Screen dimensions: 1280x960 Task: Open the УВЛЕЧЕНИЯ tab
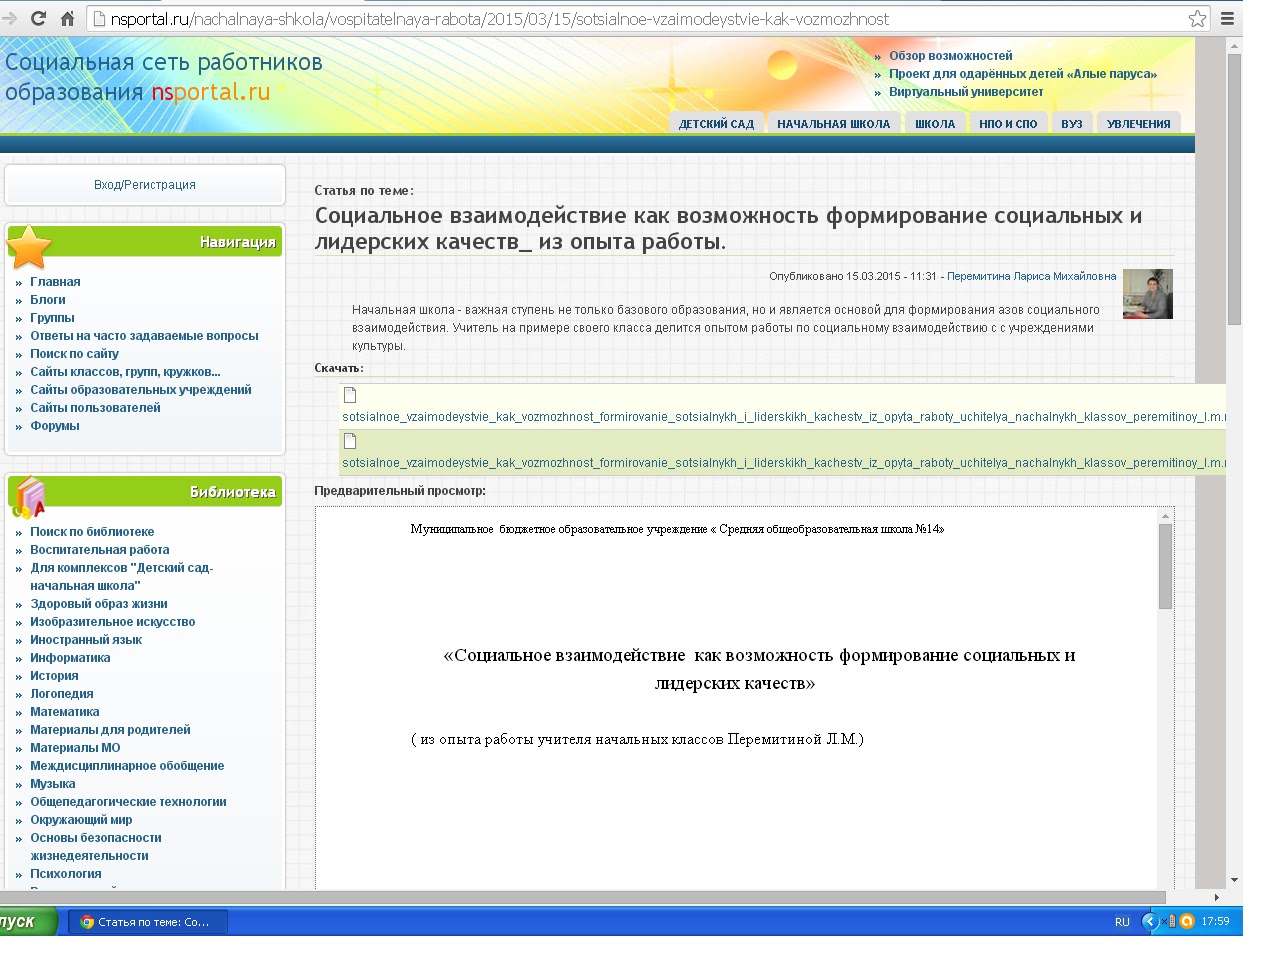coord(1138,124)
